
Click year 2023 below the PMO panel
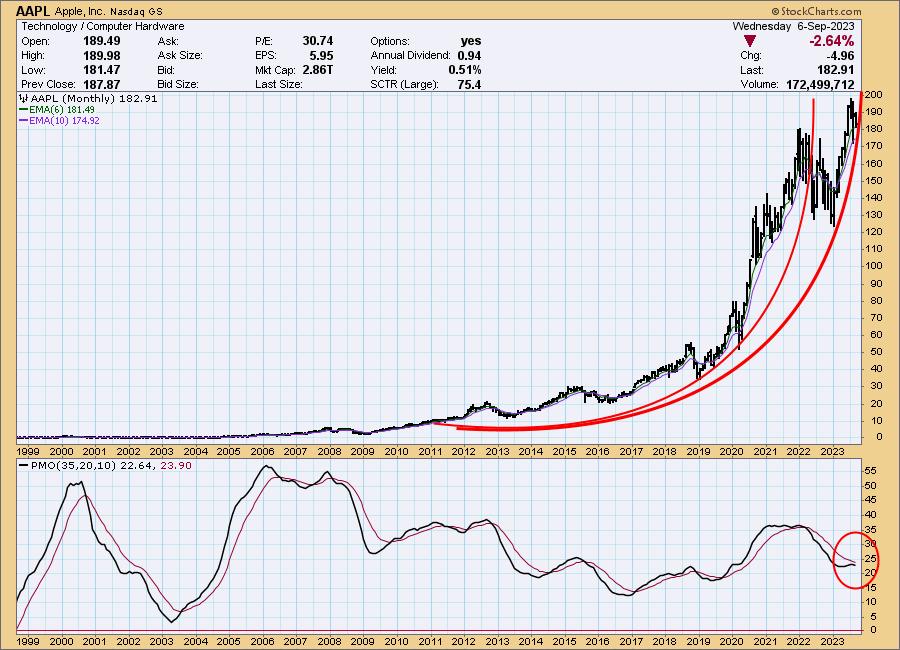pyautogui.click(x=832, y=641)
